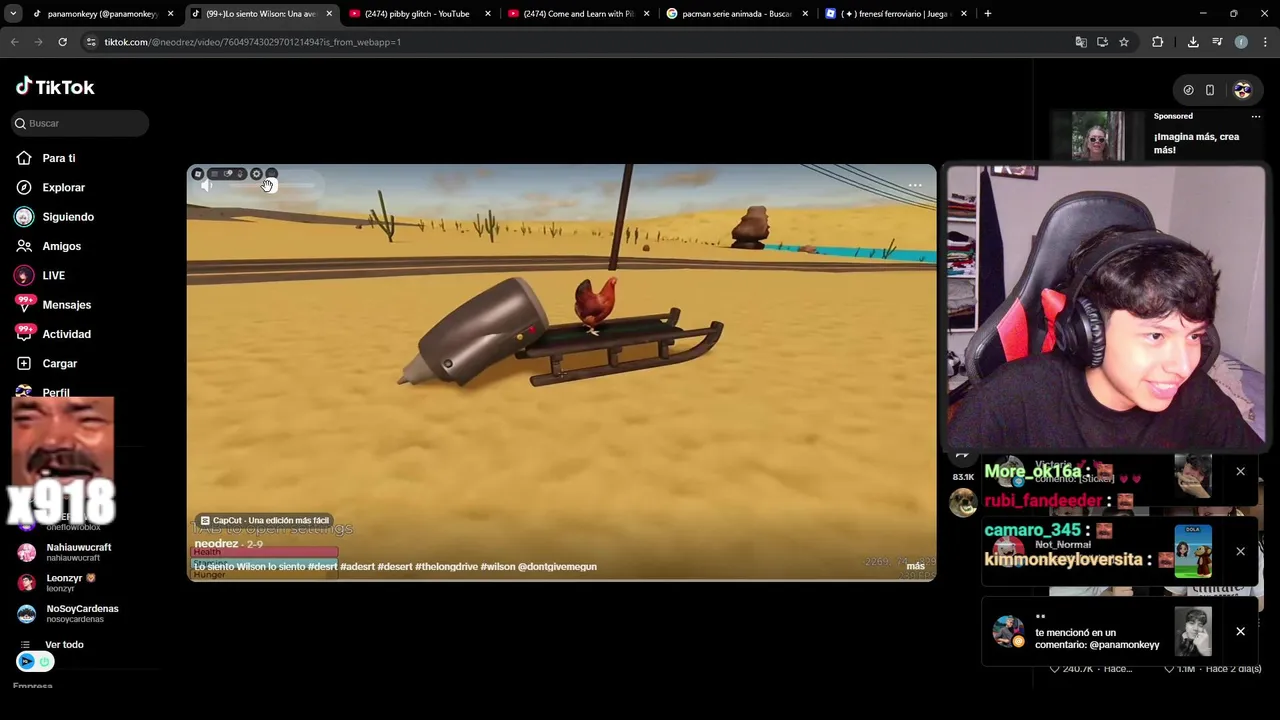
Task: Open the Chrome three-dot menu
Action: [x=1265, y=42]
